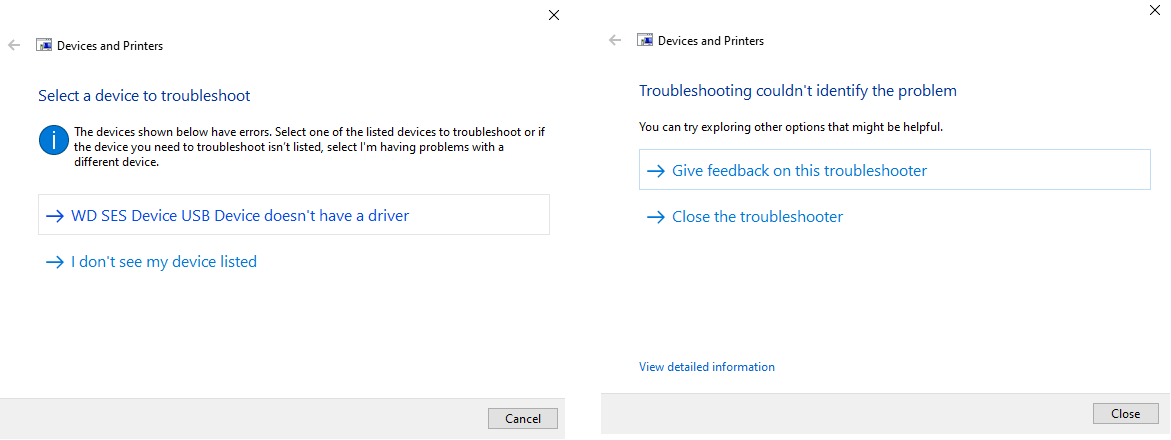Click Devices and Printers icon in left window
This screenshot has width=1171, height=440.
[x=44, y=46]
